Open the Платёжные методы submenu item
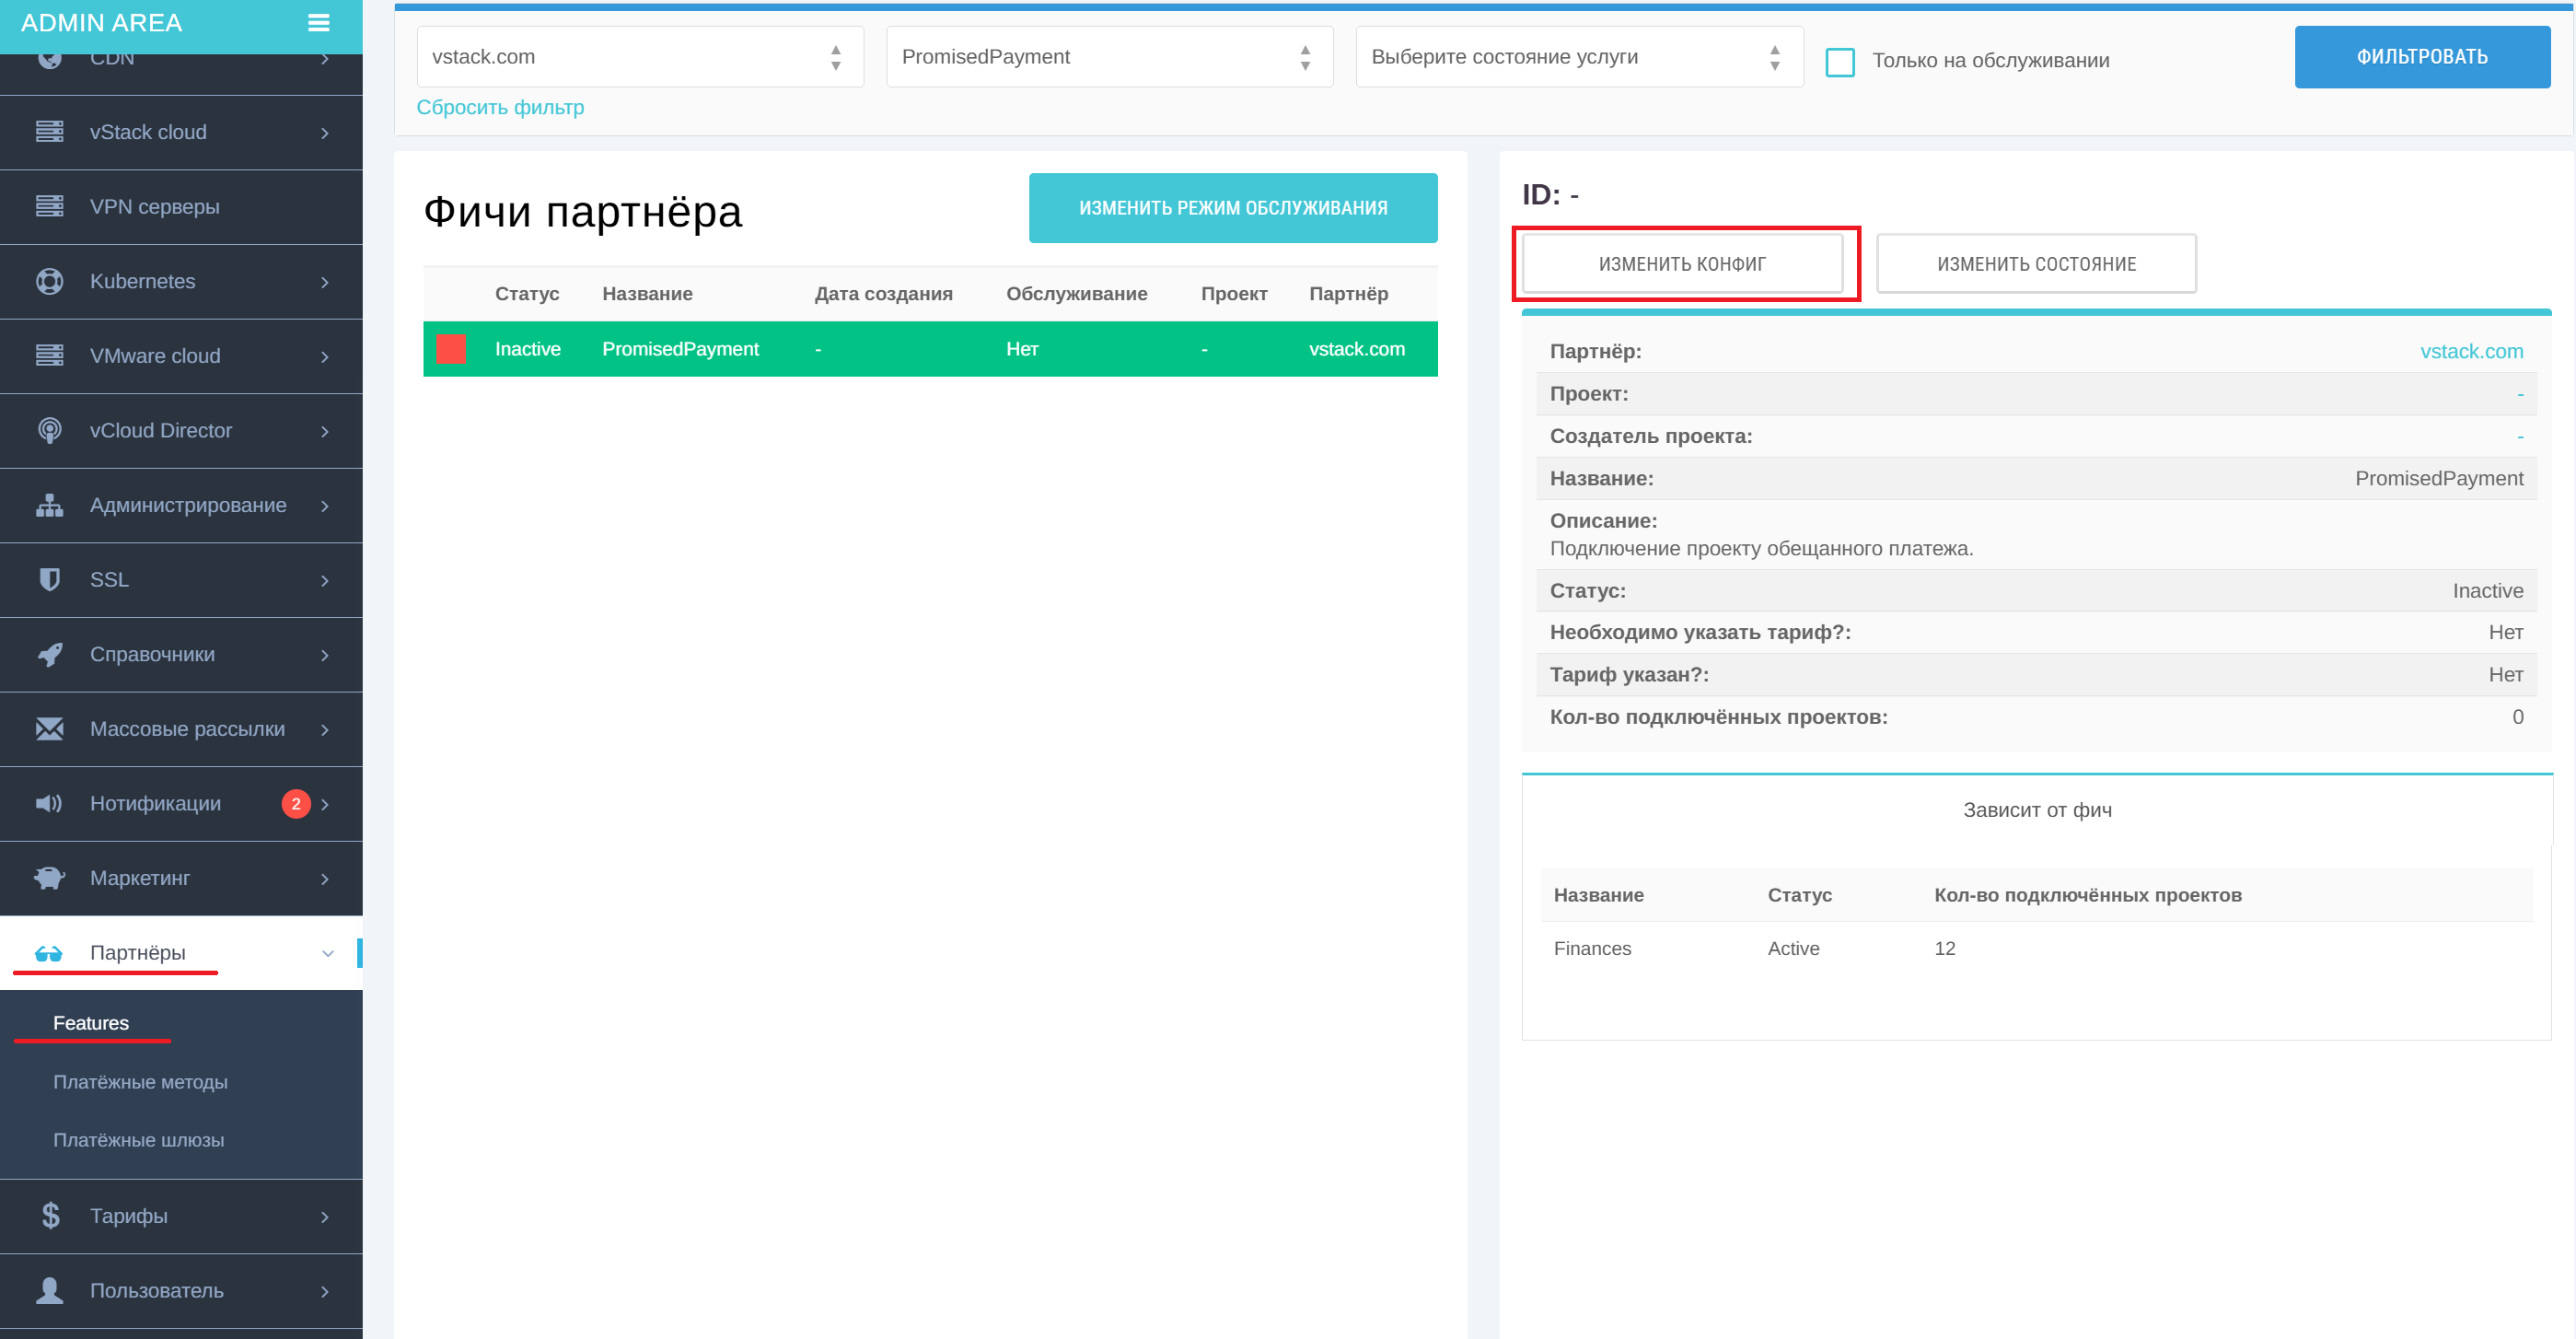2576x1339 pixels. (x=140, y=1082)
